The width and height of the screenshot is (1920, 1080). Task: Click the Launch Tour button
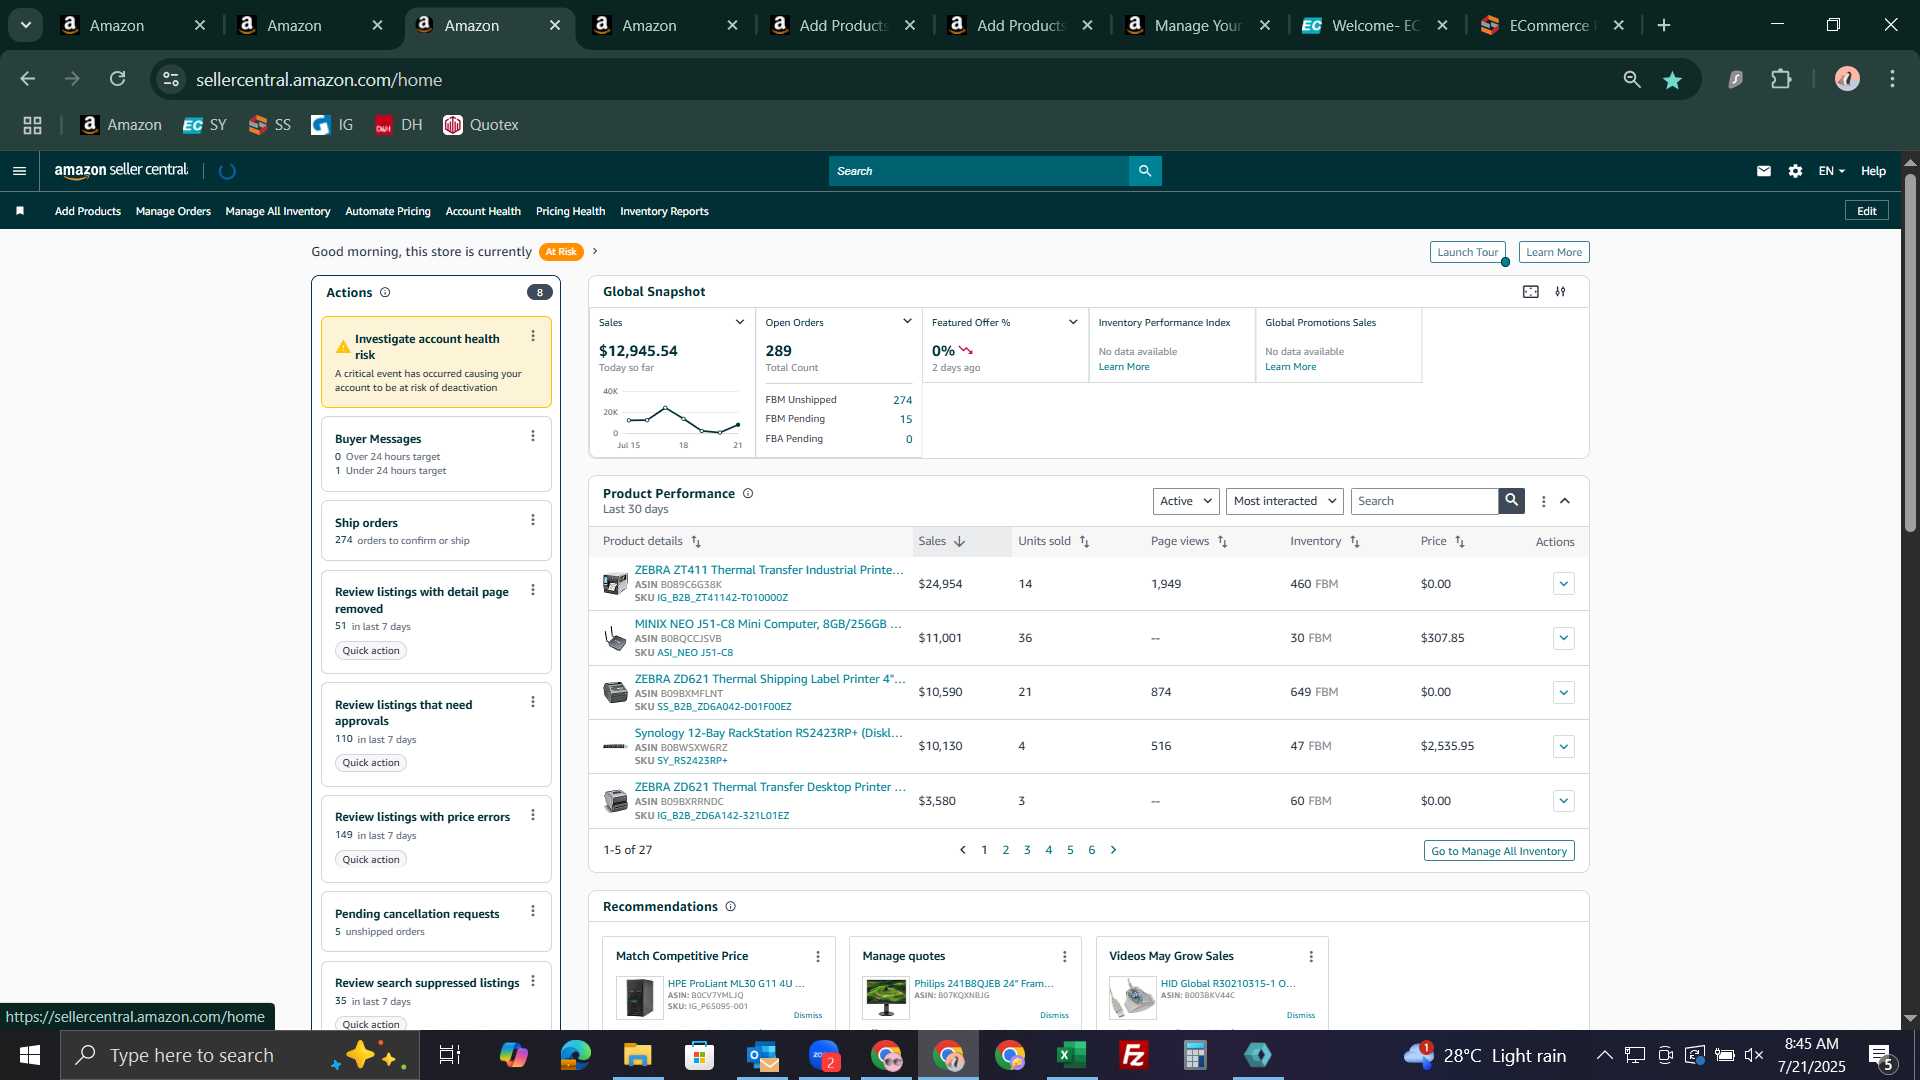point(1467,253)
